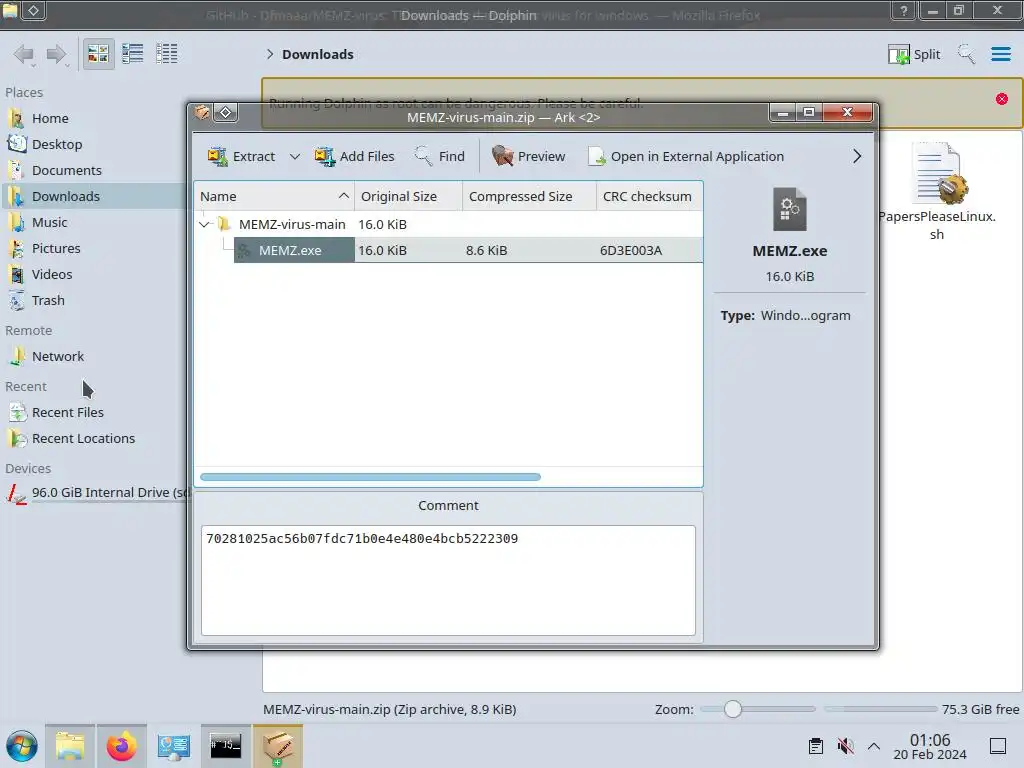Sort by Name column header
This screenshot has height=768, width=1024.
tap(274, 197)
